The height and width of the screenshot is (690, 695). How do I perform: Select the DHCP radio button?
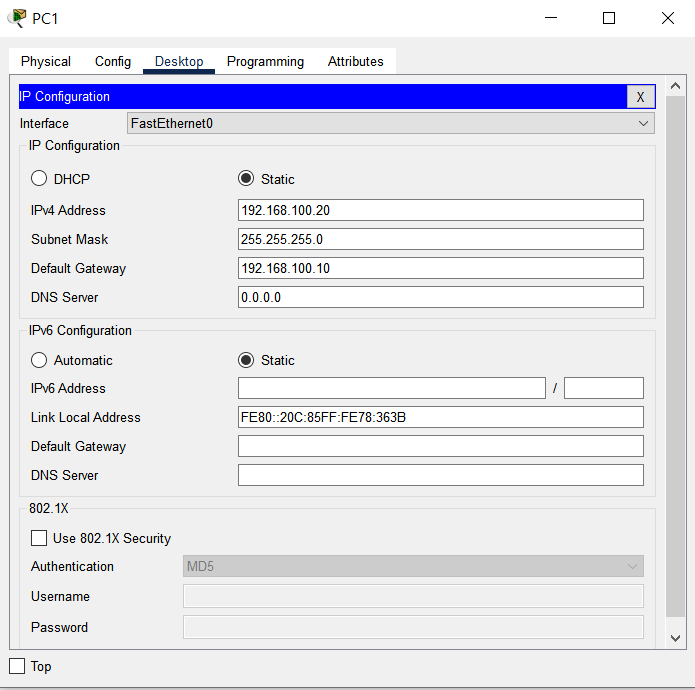(39, 179)
